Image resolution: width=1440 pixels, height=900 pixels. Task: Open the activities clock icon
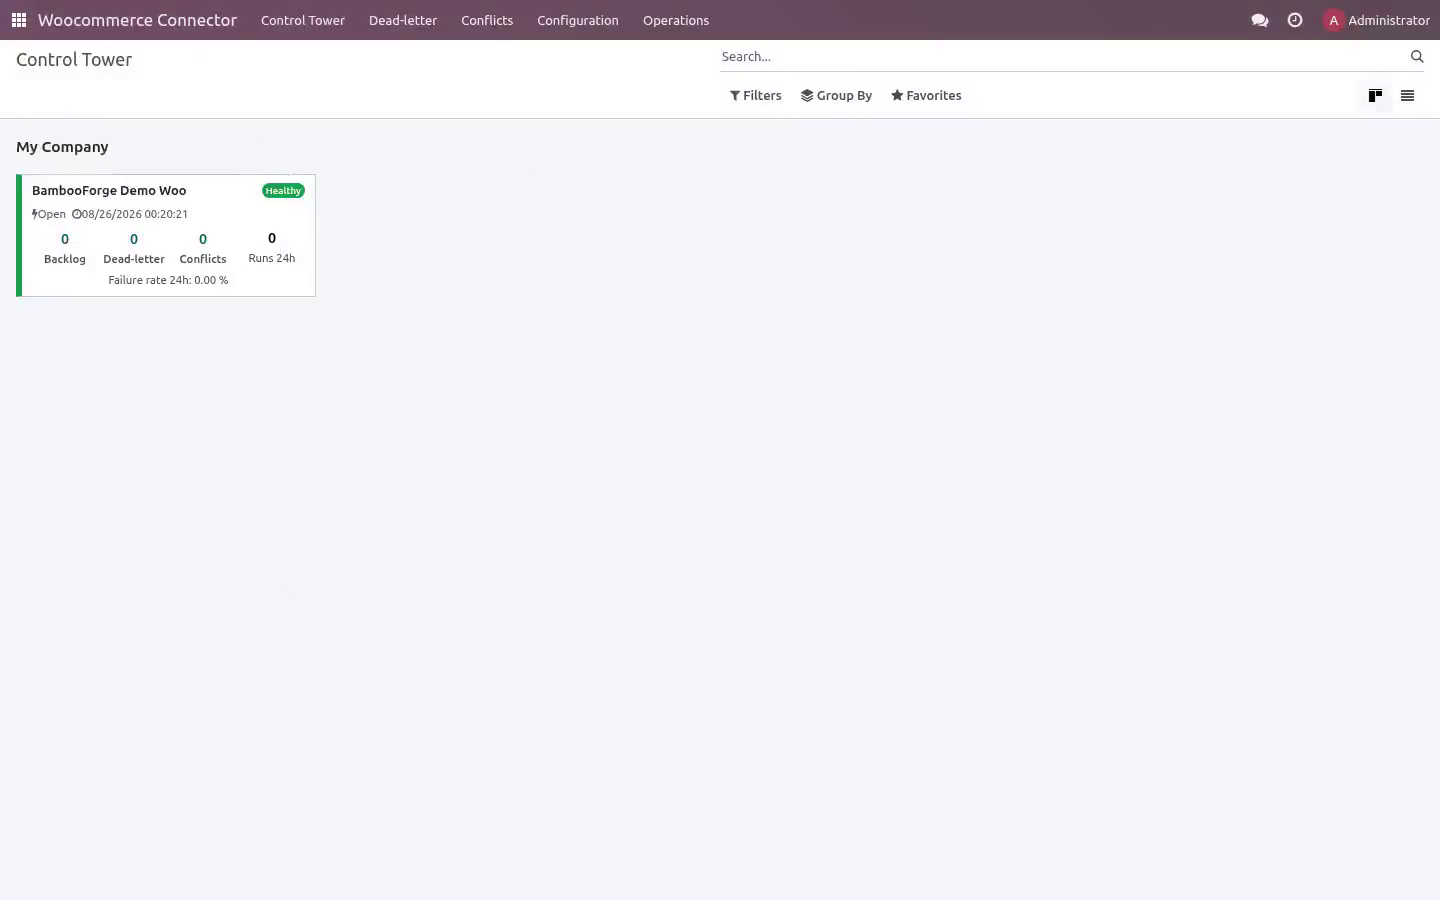1295,20
